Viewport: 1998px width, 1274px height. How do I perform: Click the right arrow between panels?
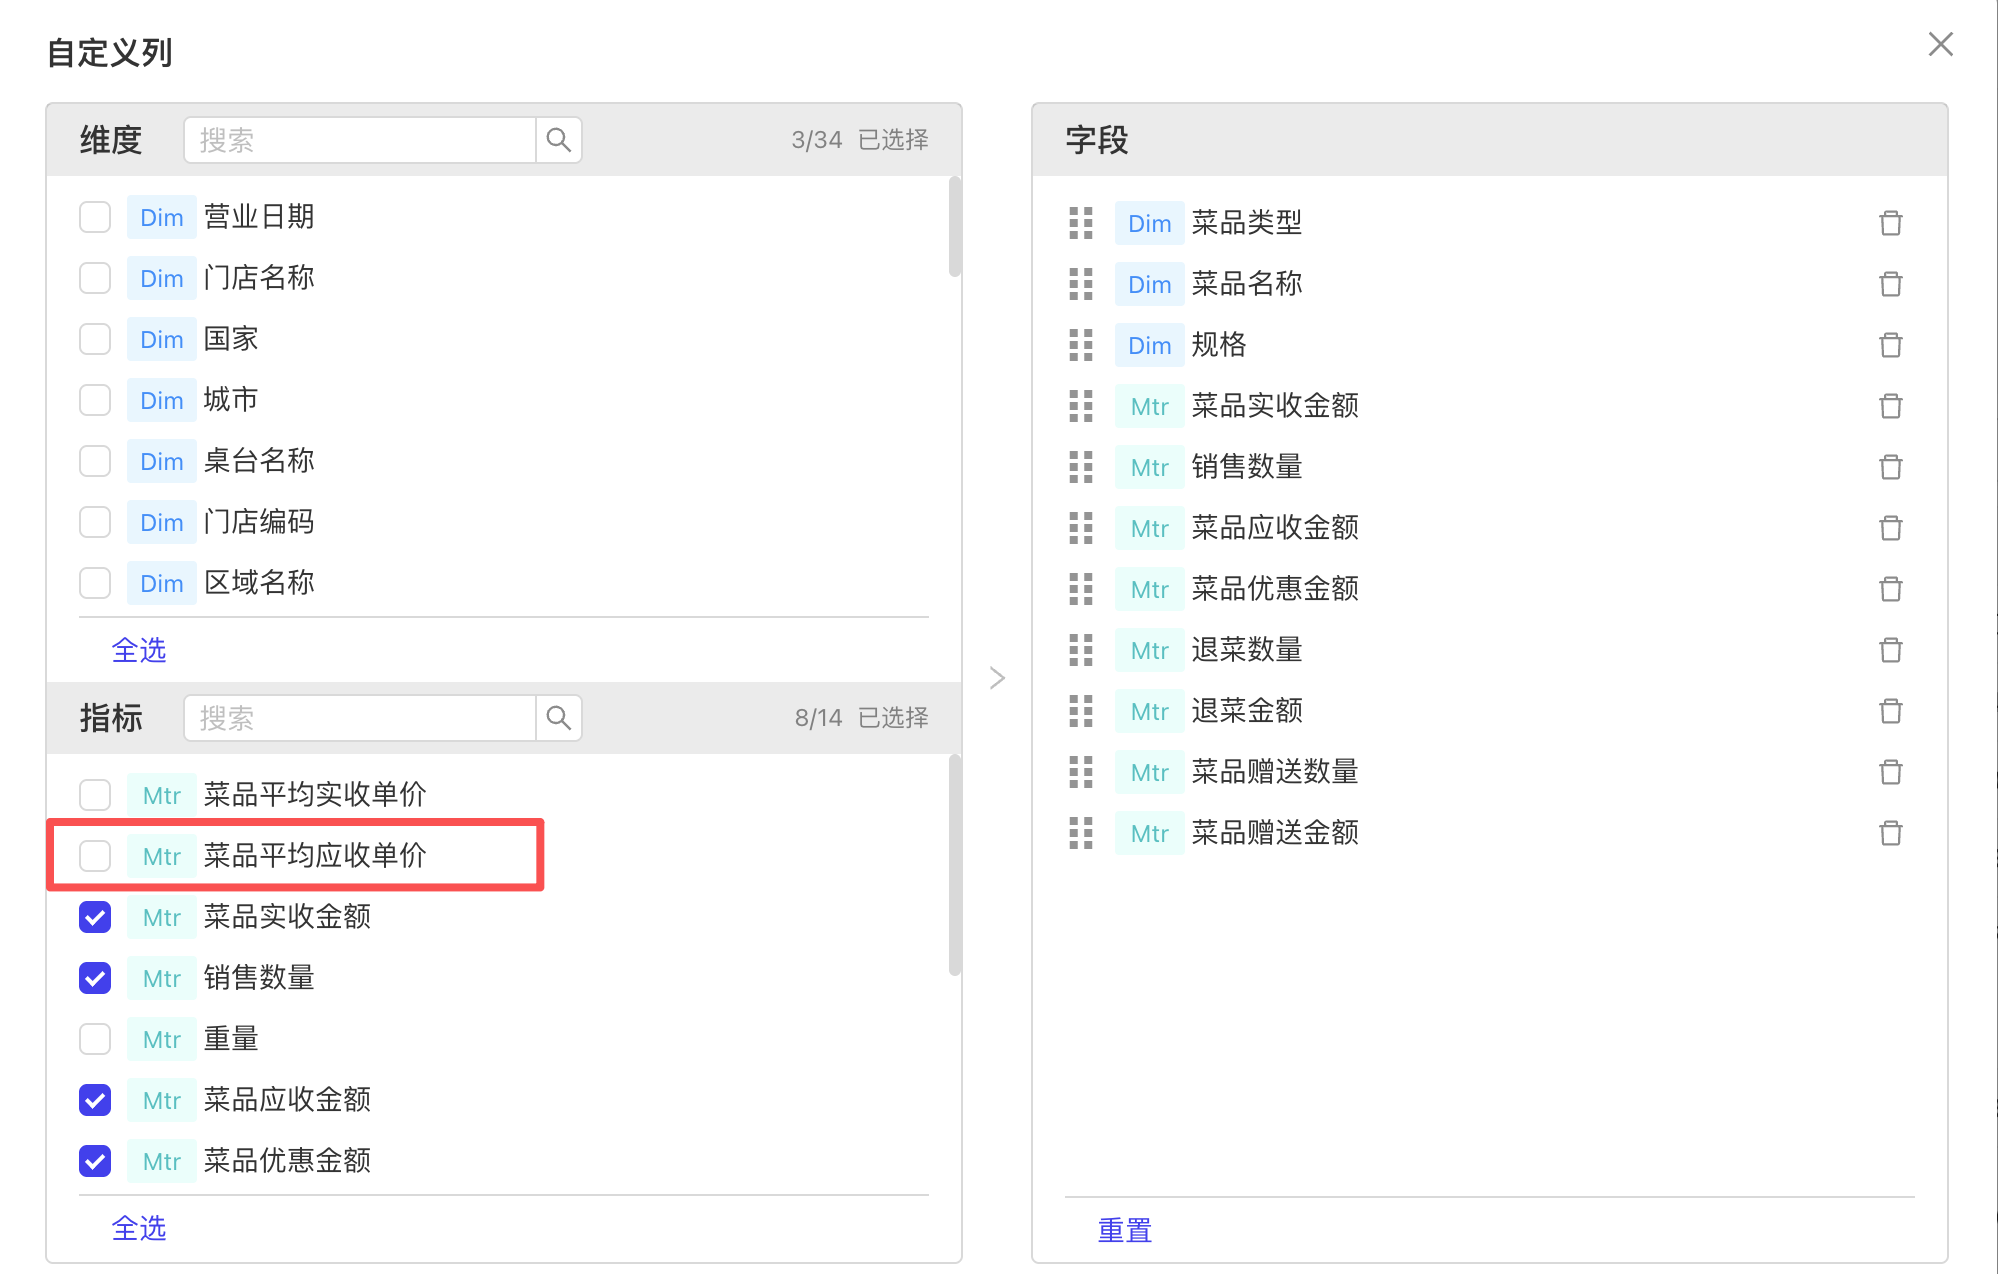[x=996, y=678]
